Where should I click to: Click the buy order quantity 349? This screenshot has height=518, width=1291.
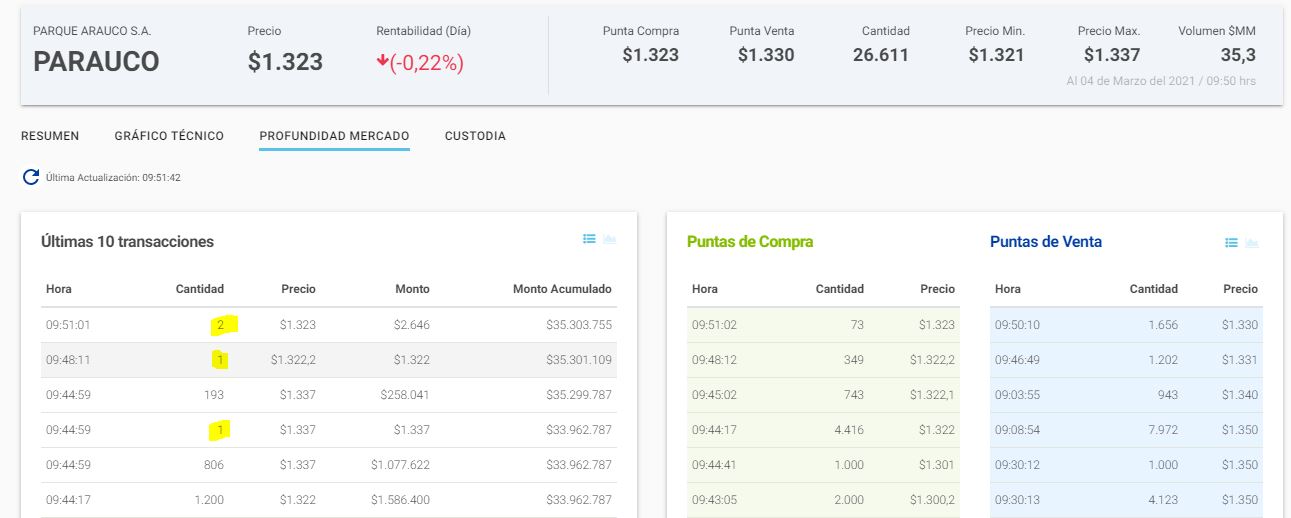854,360
